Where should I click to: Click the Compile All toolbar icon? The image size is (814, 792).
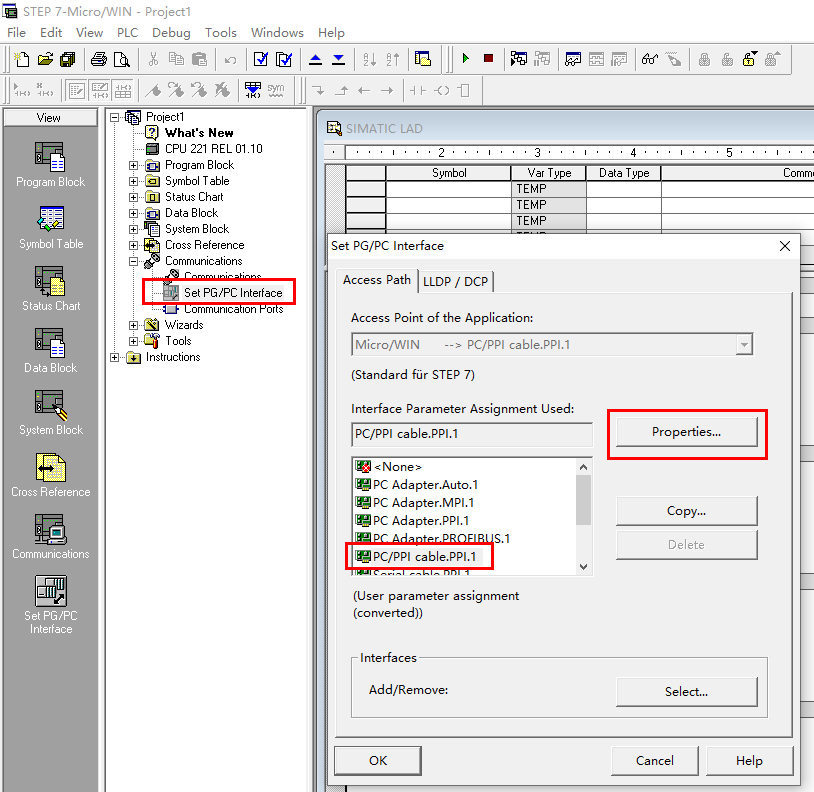tap(284, 59)
